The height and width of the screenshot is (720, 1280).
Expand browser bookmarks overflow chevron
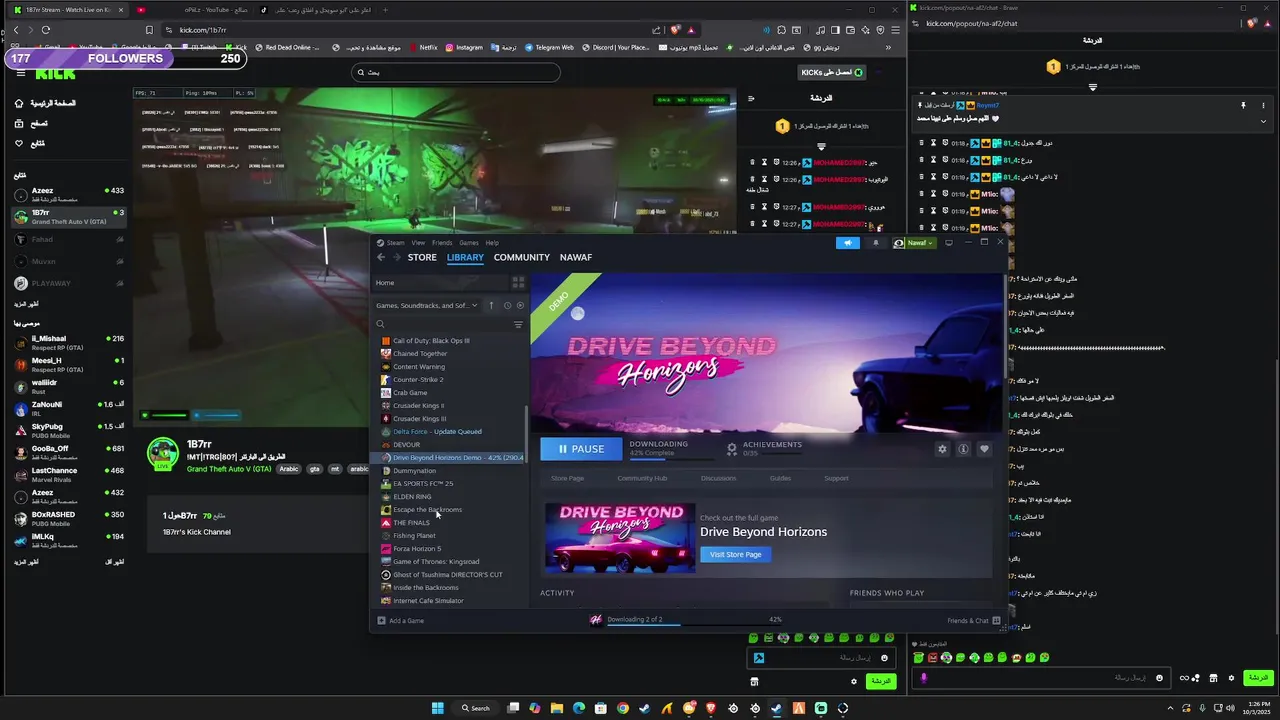(x=888, y=47)
